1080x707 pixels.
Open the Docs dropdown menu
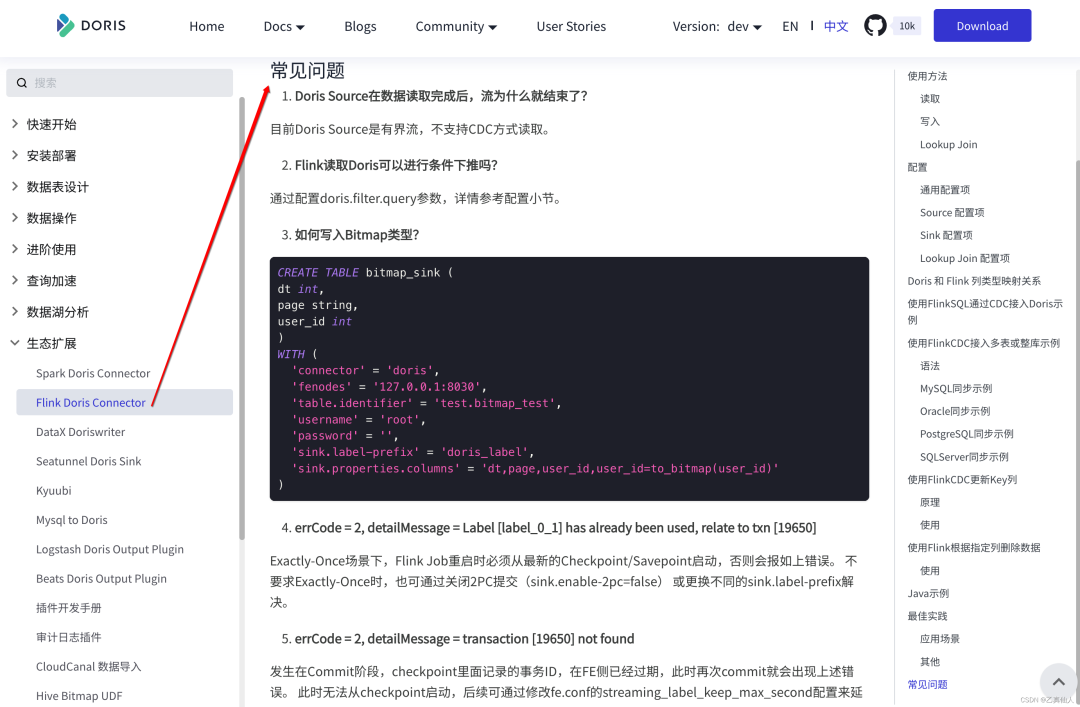[x=284, y=26]
